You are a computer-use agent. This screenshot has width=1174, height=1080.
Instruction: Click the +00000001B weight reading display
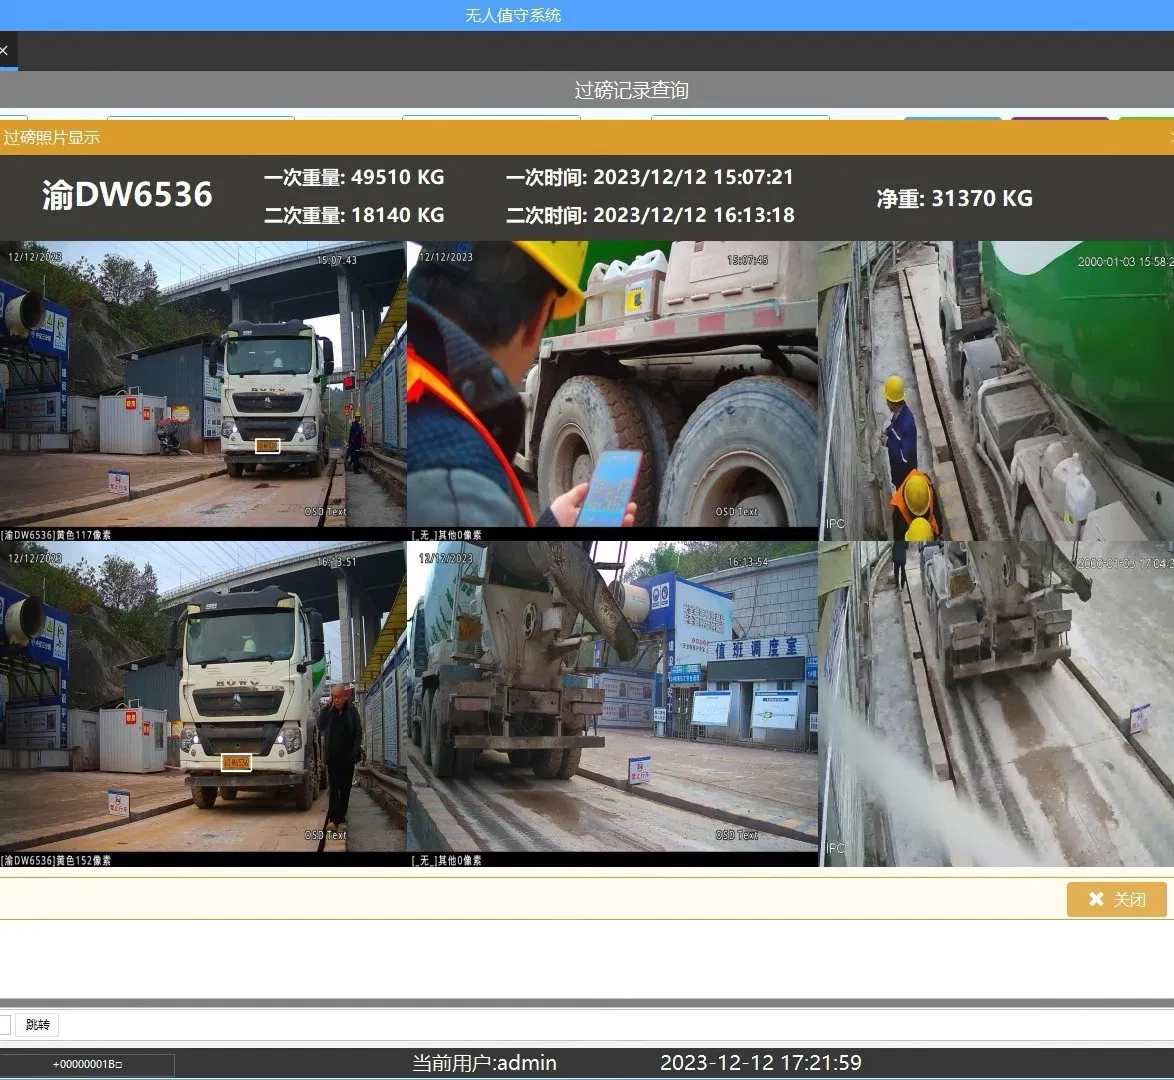(x=90, y=1066)
